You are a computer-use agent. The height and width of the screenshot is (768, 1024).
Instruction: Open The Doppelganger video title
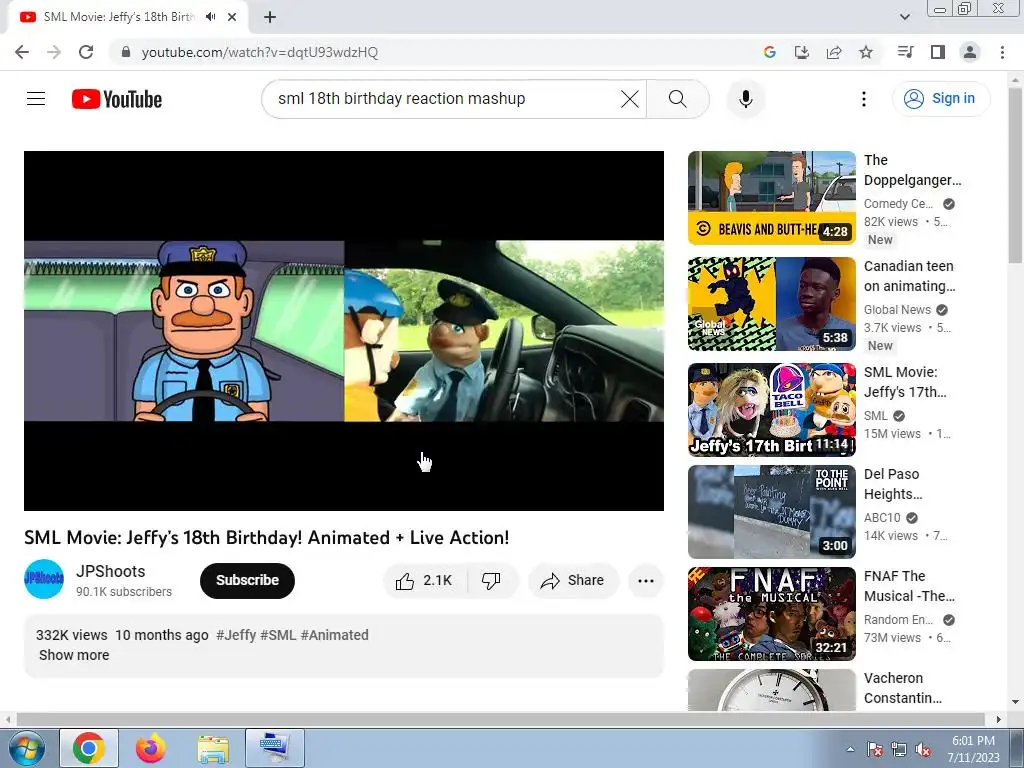[x=912, y=170]
